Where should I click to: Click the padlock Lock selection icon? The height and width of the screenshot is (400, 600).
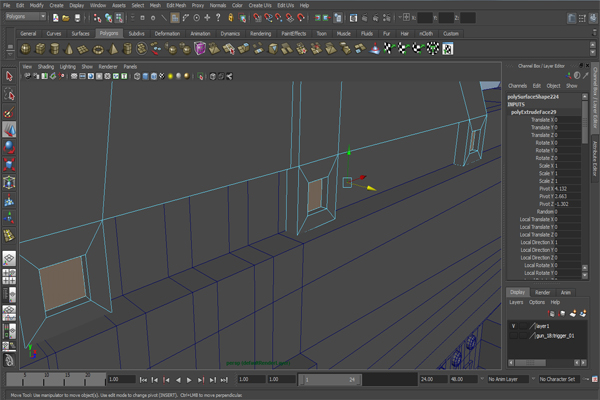231,18
